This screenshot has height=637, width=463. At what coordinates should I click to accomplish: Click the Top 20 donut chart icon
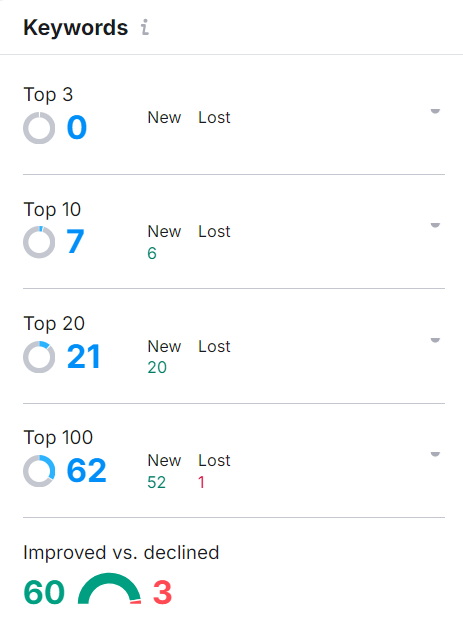pos(39,357)
